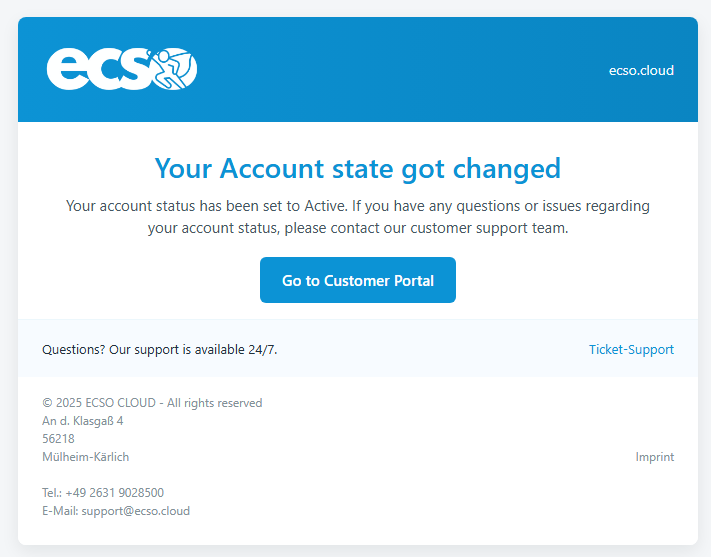This screenshot has height=557, width=711.
Task: Open the Imprint link
Action: [655, 457]
